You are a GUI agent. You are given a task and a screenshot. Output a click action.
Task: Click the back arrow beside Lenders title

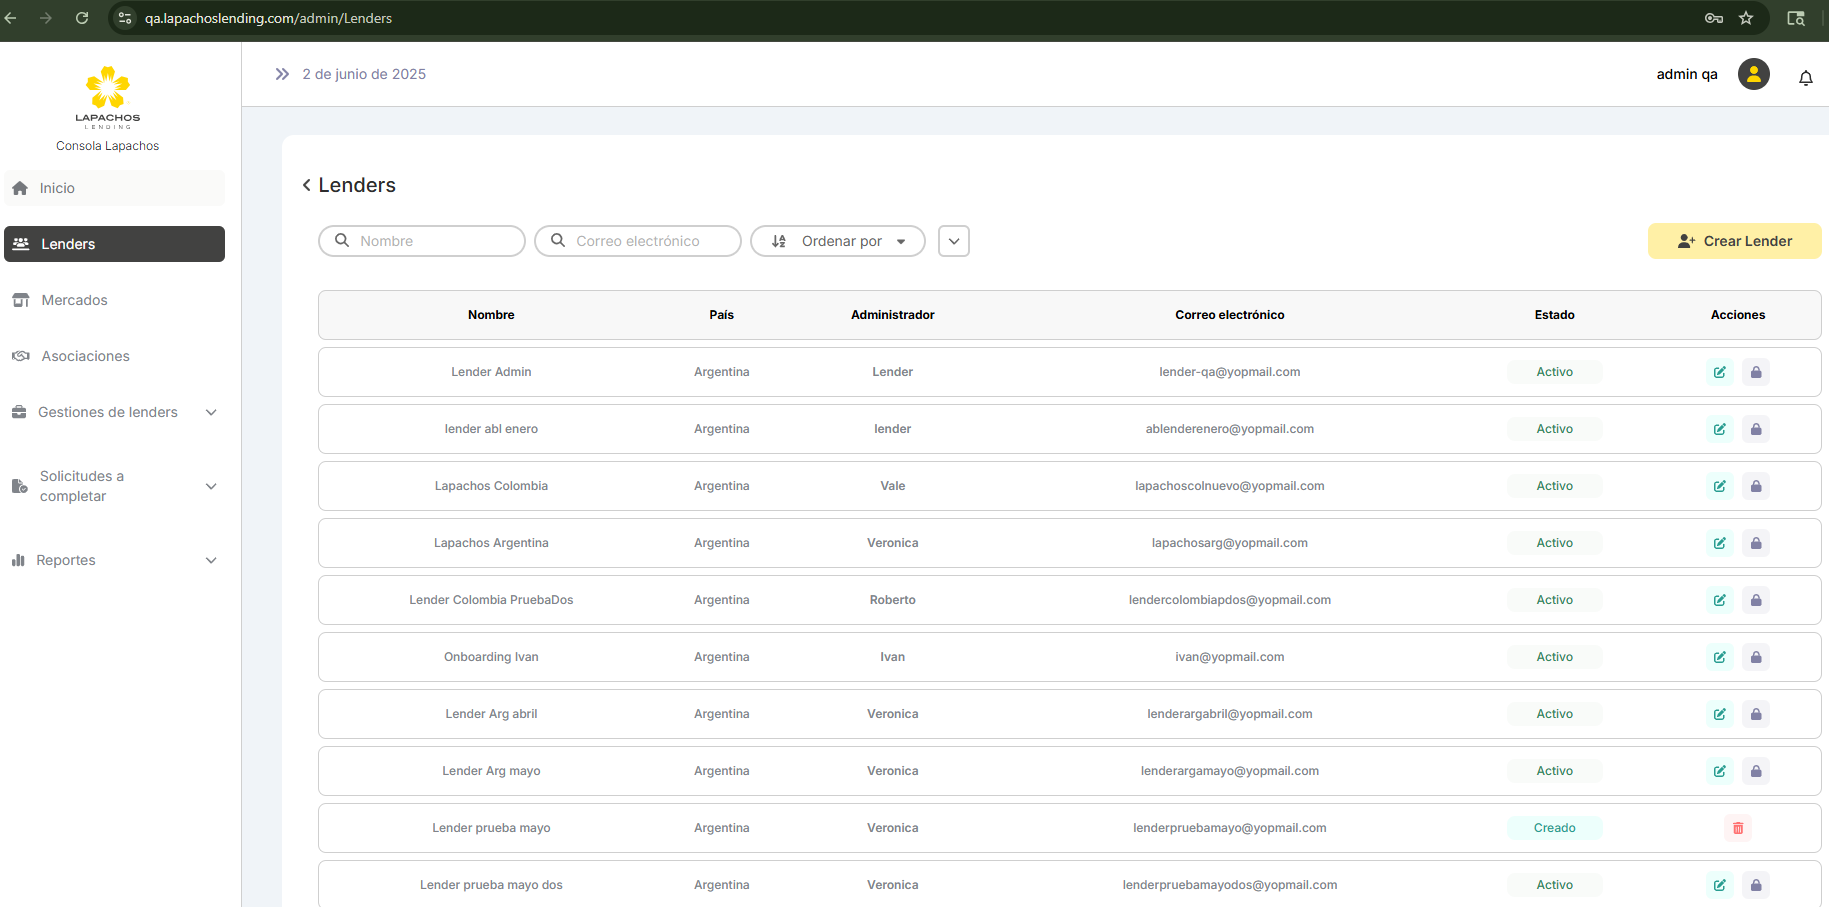(306, 185)
